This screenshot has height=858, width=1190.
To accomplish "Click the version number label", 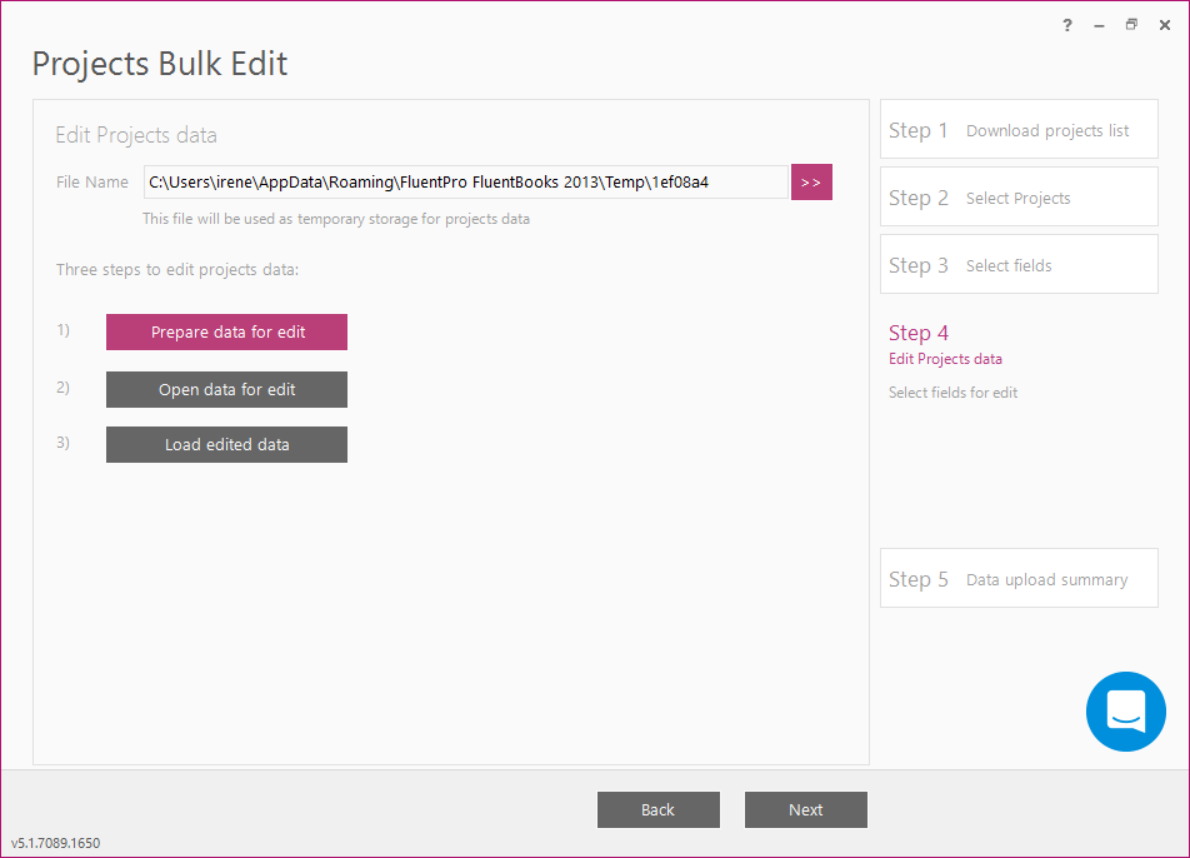I will 56,843.
